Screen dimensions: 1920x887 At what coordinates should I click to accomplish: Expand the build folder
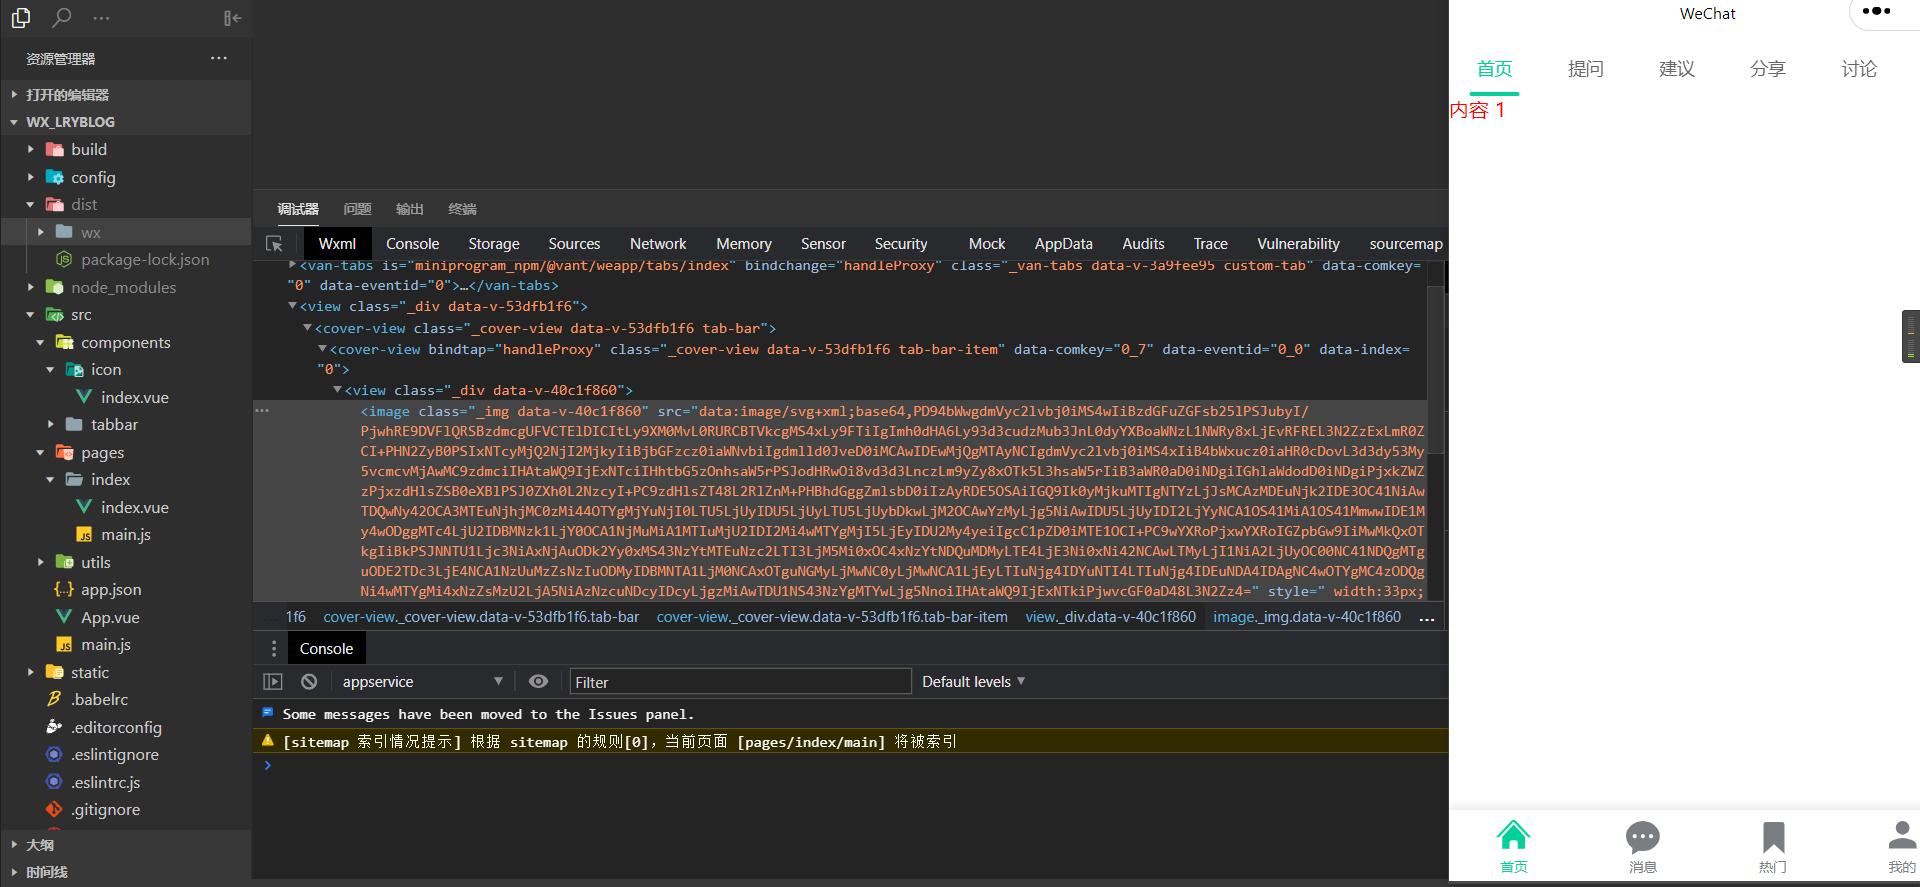89,150
